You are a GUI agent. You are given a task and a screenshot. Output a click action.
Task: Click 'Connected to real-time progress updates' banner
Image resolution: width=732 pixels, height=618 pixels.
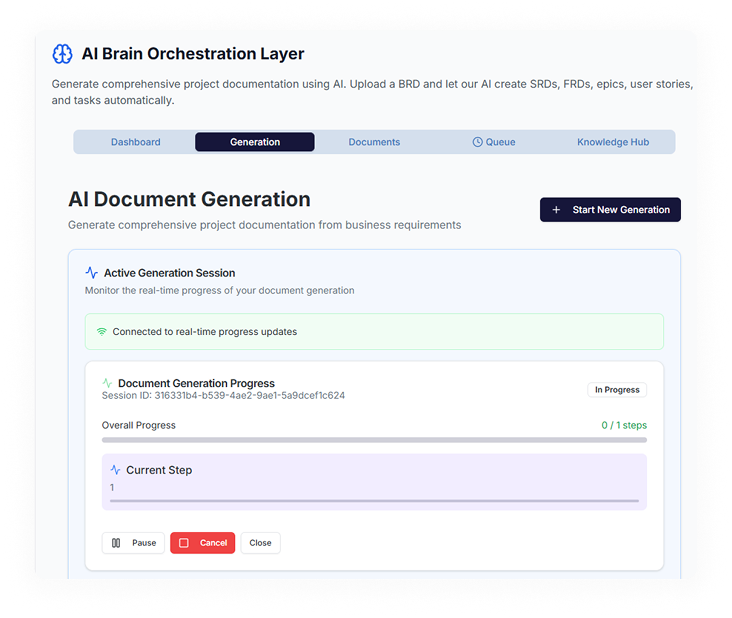point(374,331)
